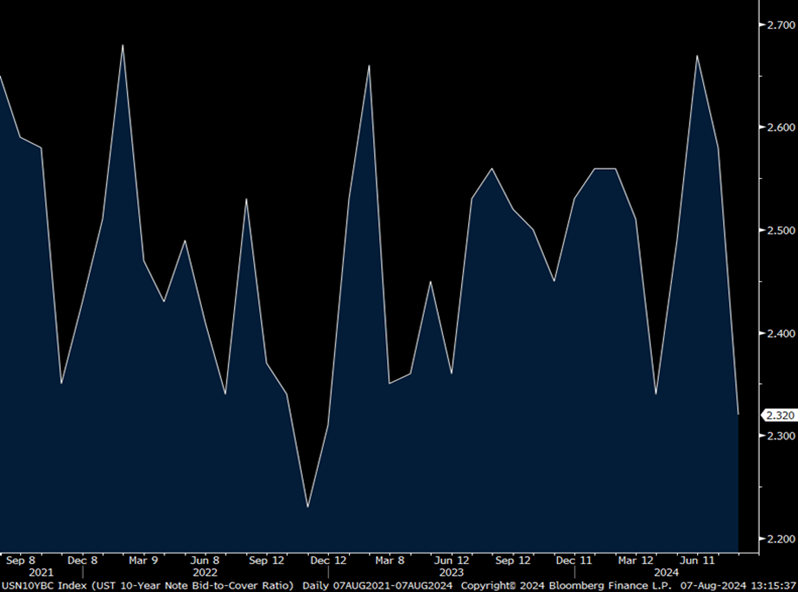This screenshot has height=592, width=798.
Task: Click the Jun 8 axis label
Action: (x=204, y=560)
